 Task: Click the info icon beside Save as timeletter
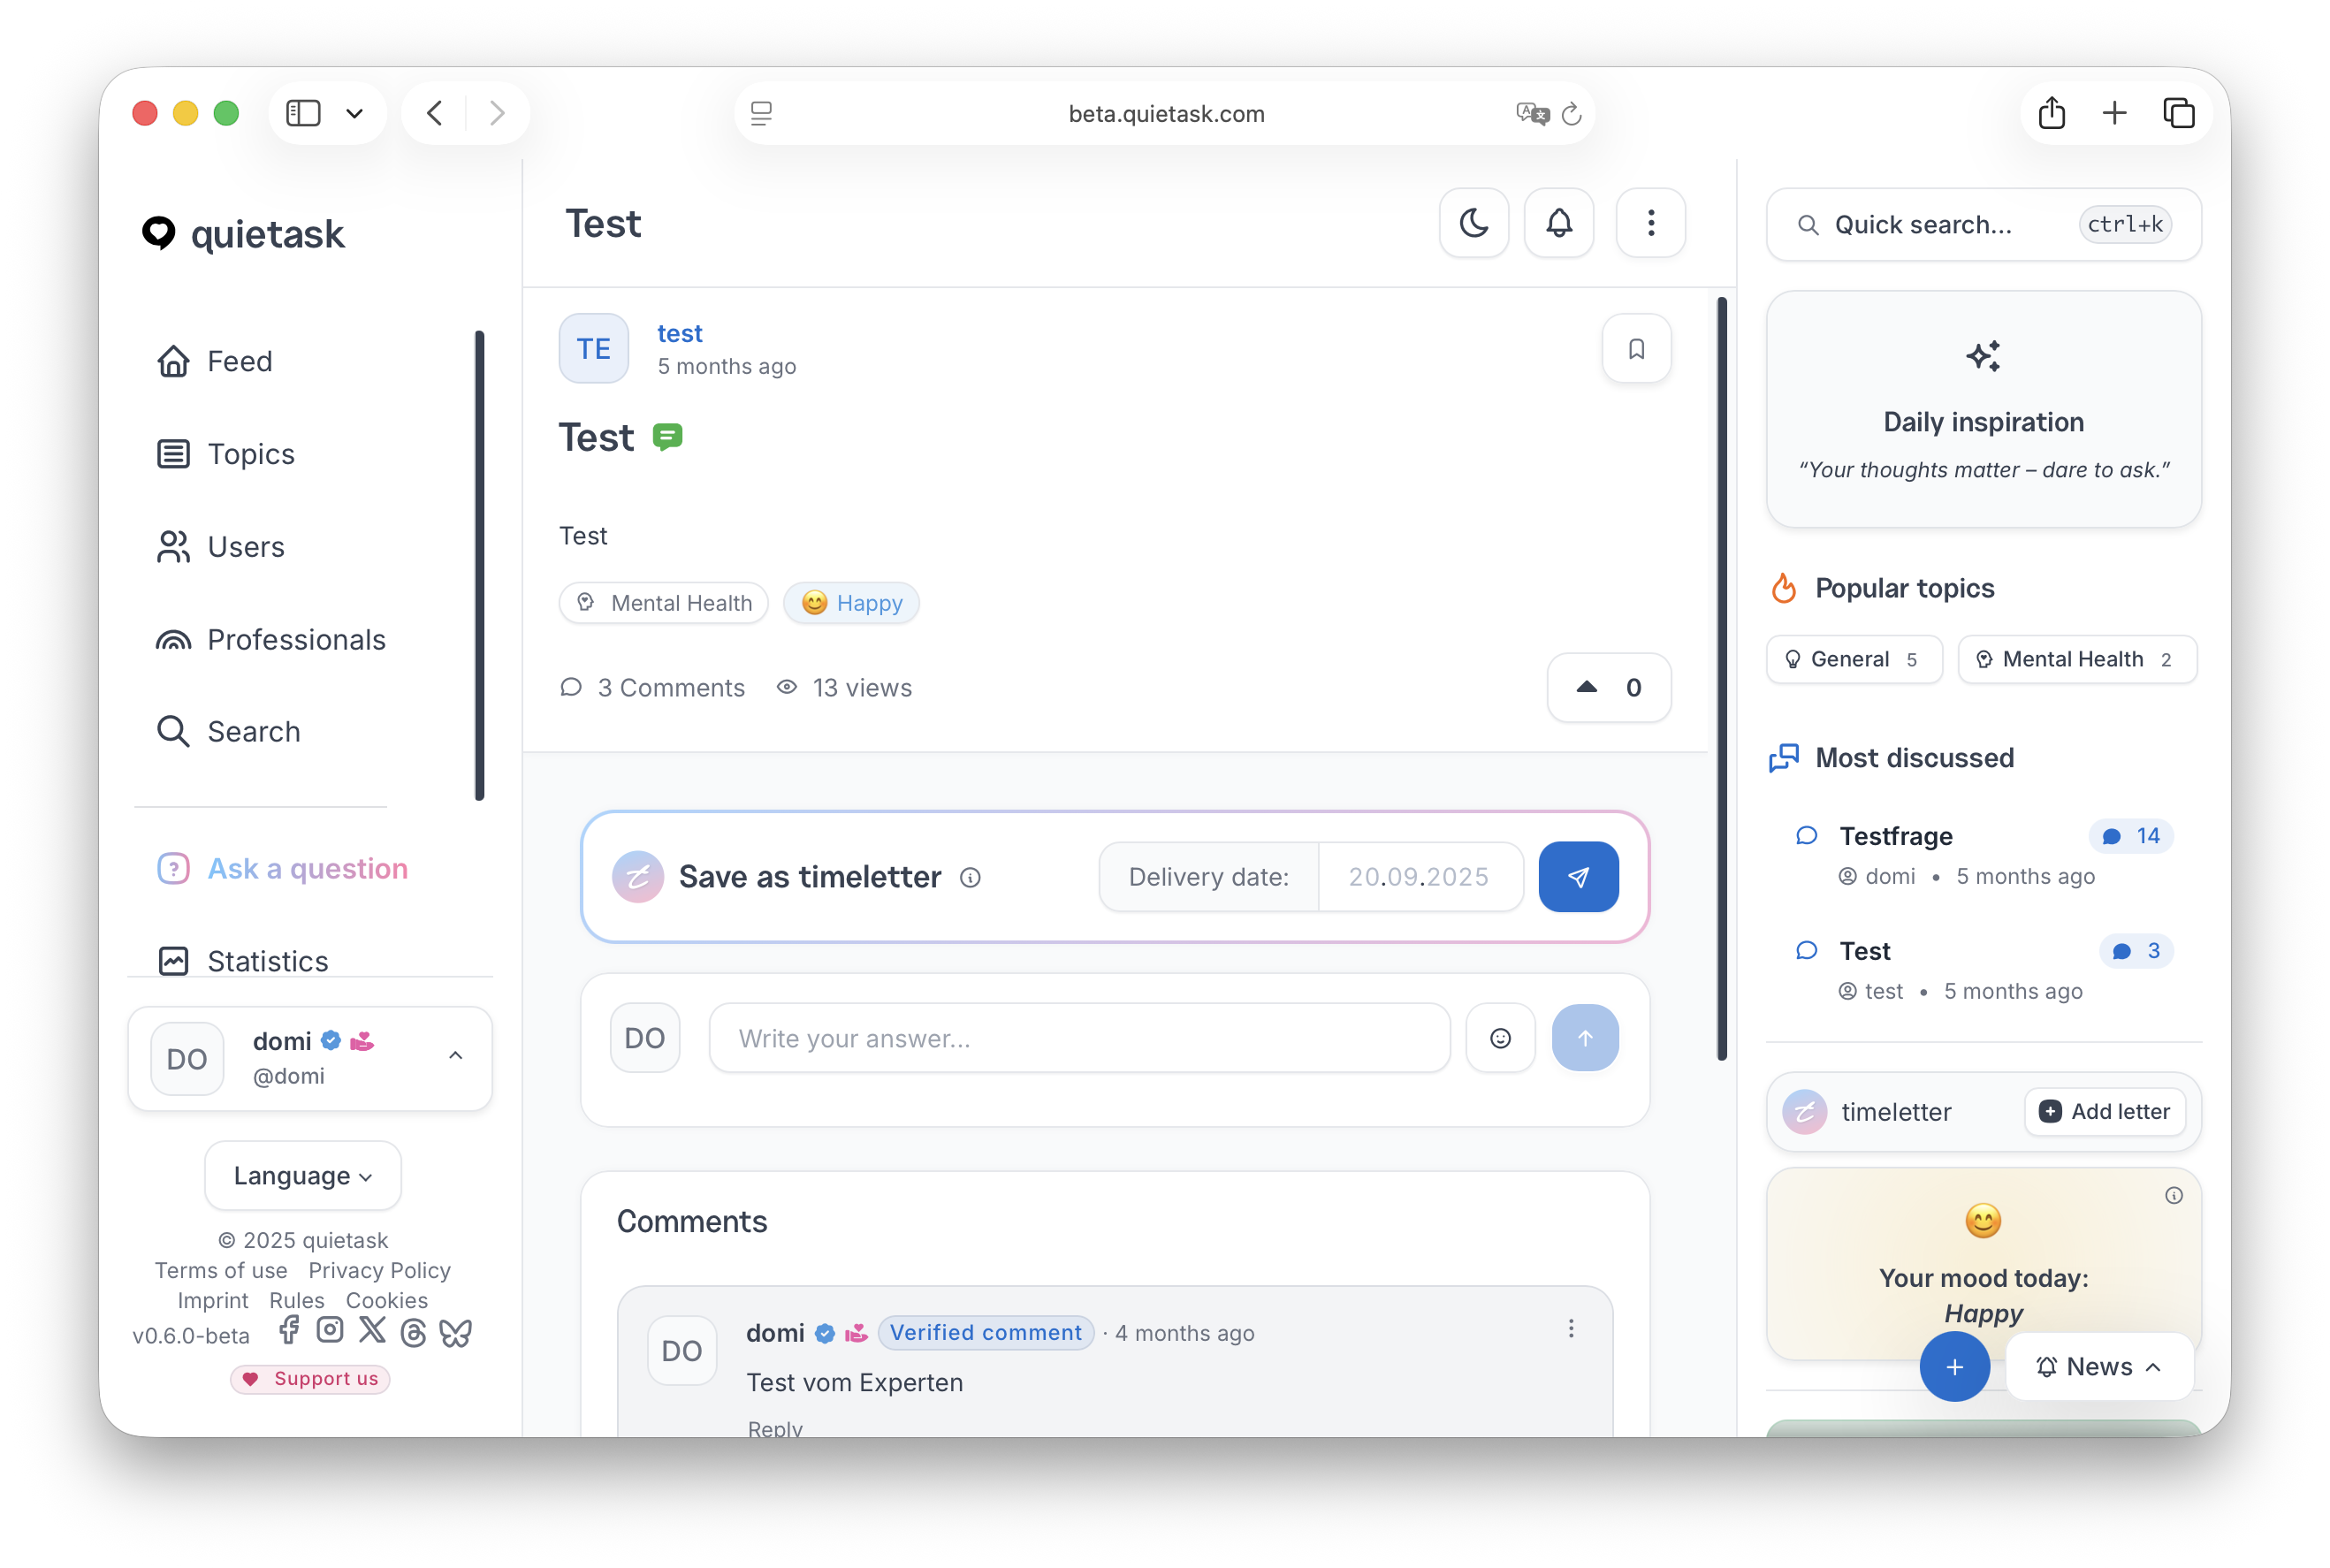click(970, 878)
